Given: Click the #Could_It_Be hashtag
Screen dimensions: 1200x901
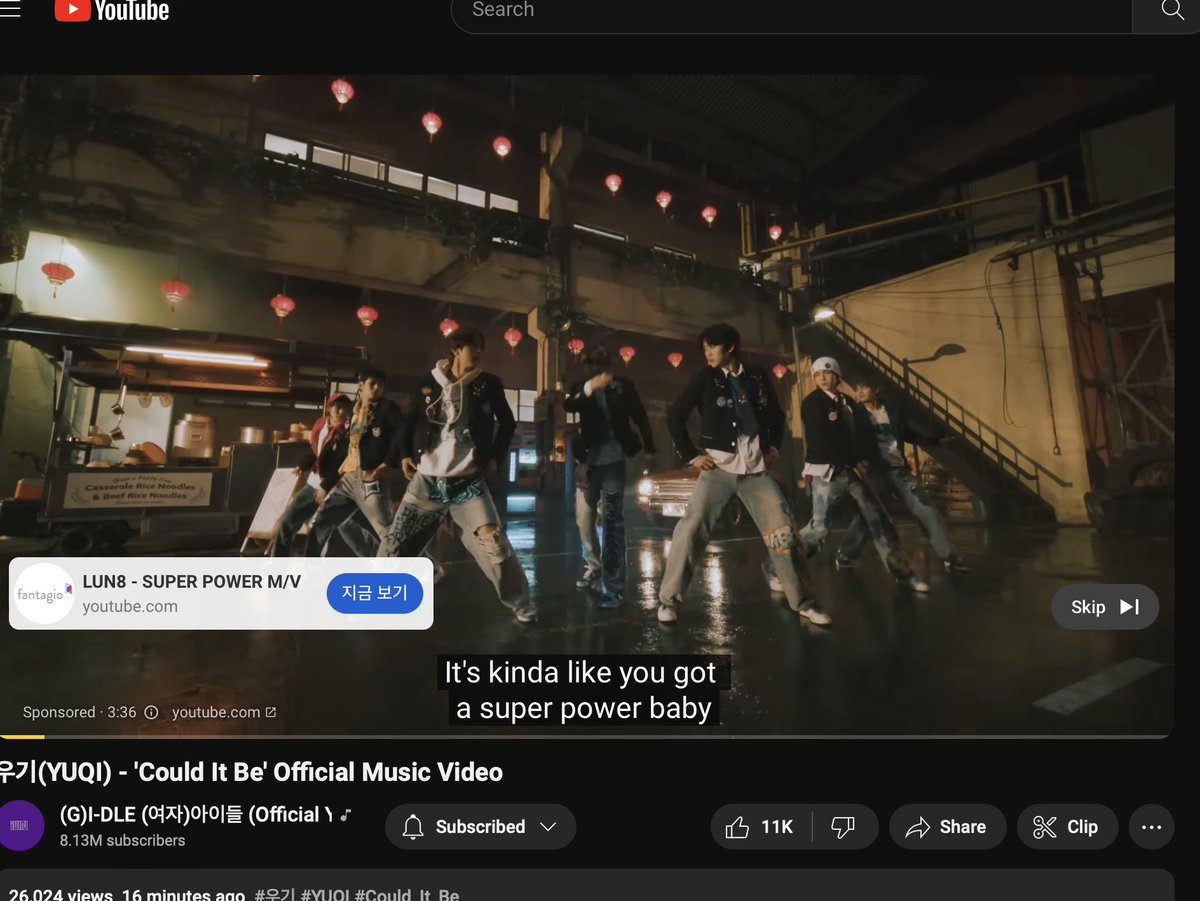Looking at the screenshot, I should (407, 894).
